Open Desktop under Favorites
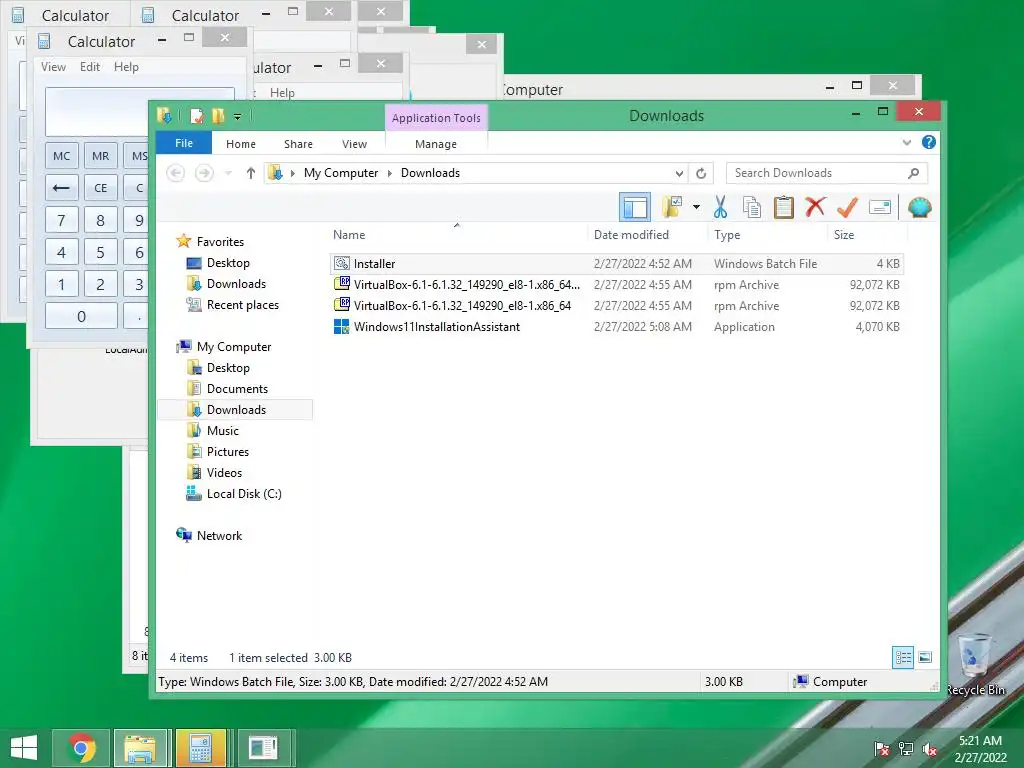 click(x=228, y=263)
